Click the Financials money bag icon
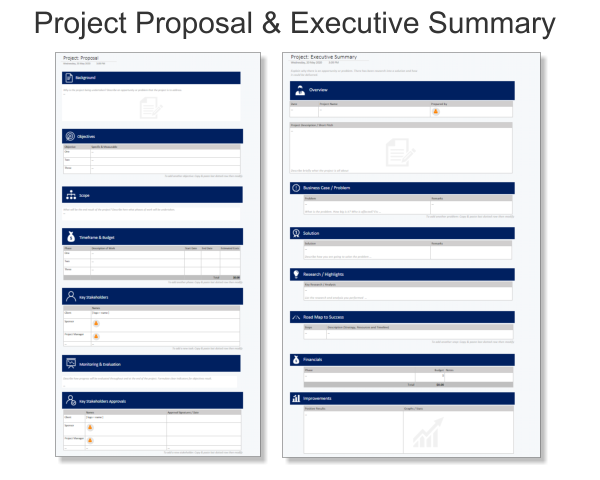The width and height of the screenshot is (600, 480). click(296, 359)
